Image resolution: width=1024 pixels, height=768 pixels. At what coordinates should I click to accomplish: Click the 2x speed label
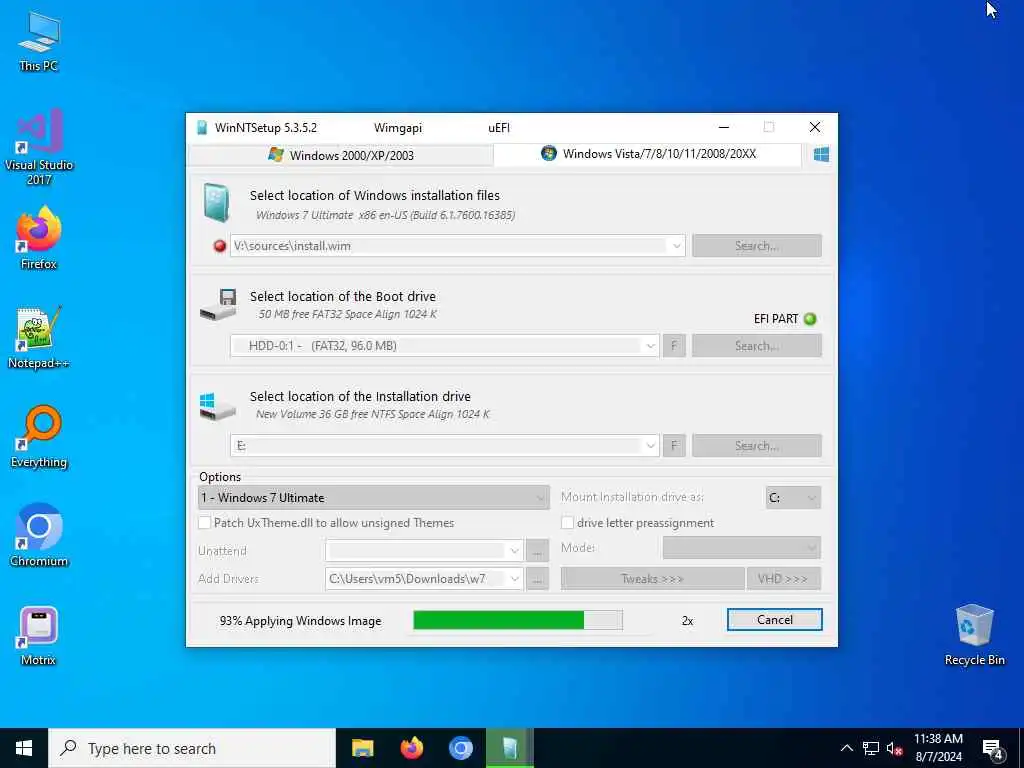(x=687, y=621)
